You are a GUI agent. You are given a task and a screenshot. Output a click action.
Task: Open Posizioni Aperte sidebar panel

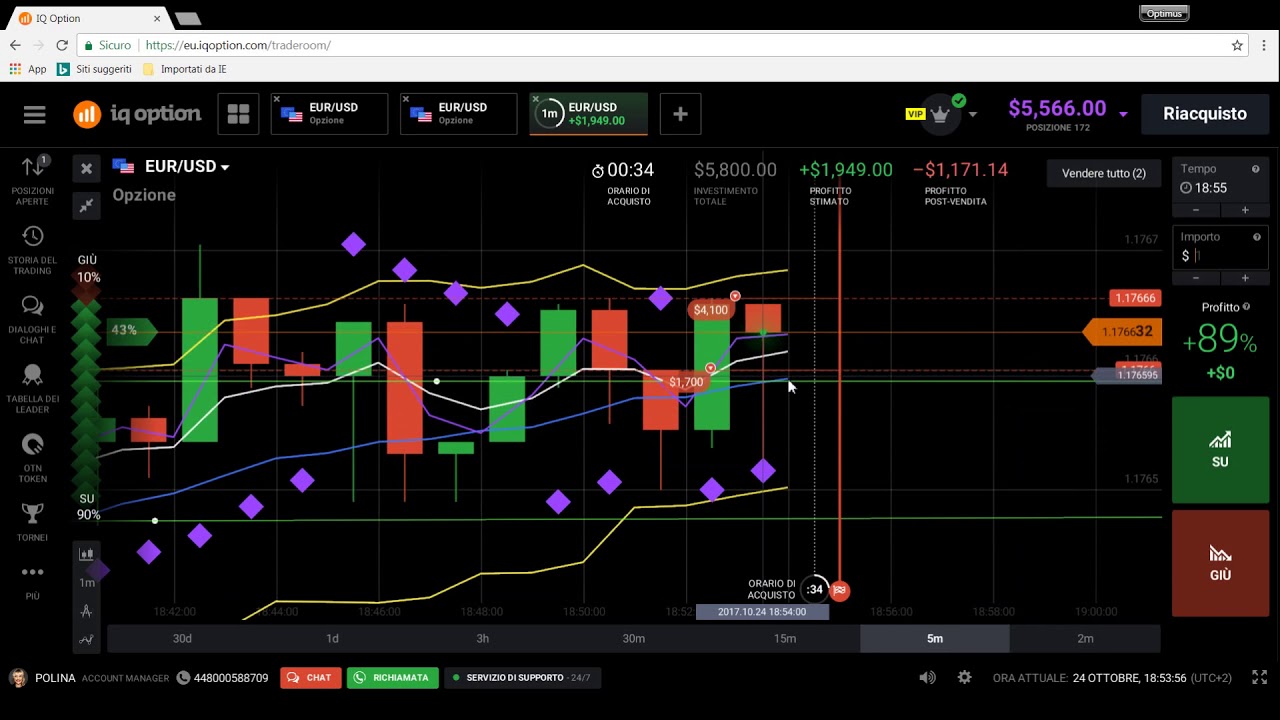pos(33,181)
